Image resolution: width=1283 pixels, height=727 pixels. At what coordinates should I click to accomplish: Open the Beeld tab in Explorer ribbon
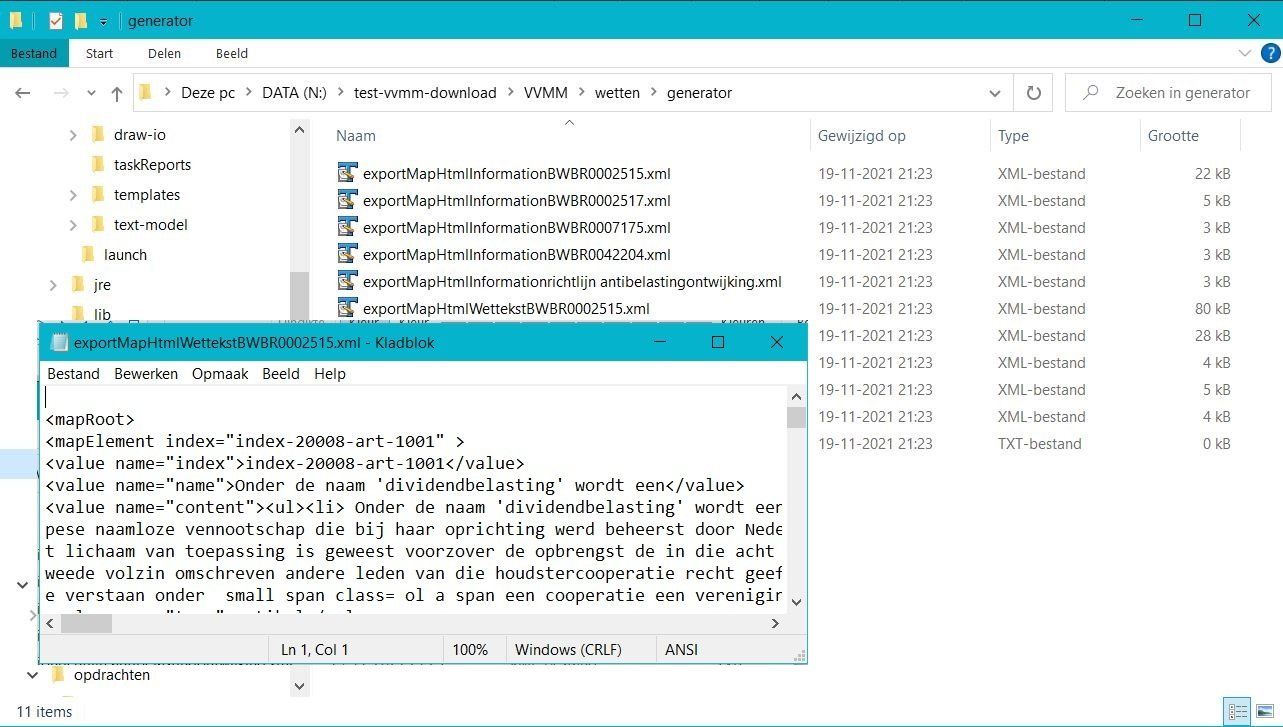tap(231, 53)
